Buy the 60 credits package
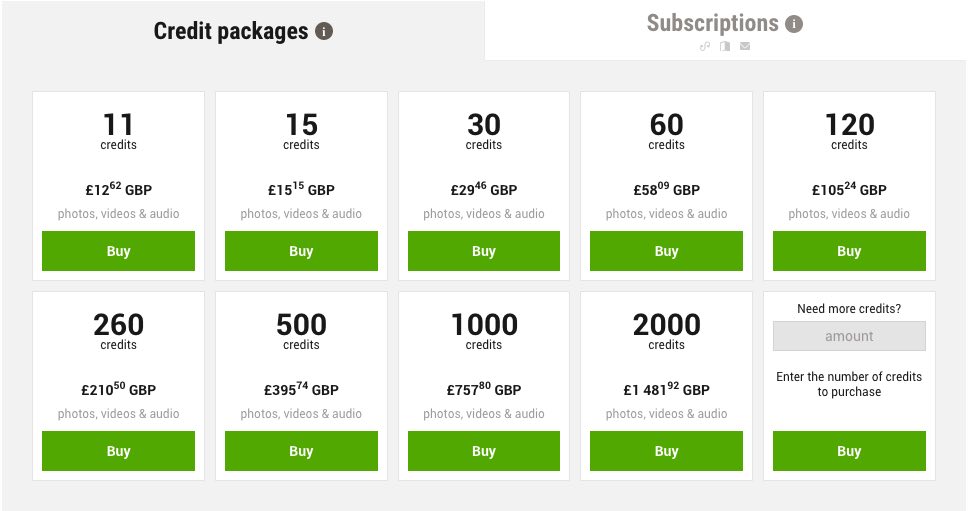The height and width of the screenshot is (511, 968). pos(666,251)
